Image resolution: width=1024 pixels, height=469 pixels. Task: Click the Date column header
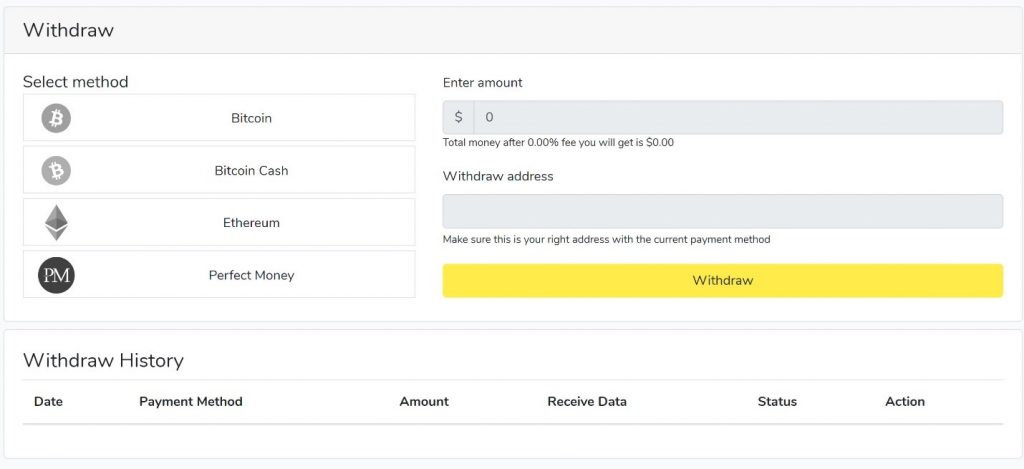point(48,402)
